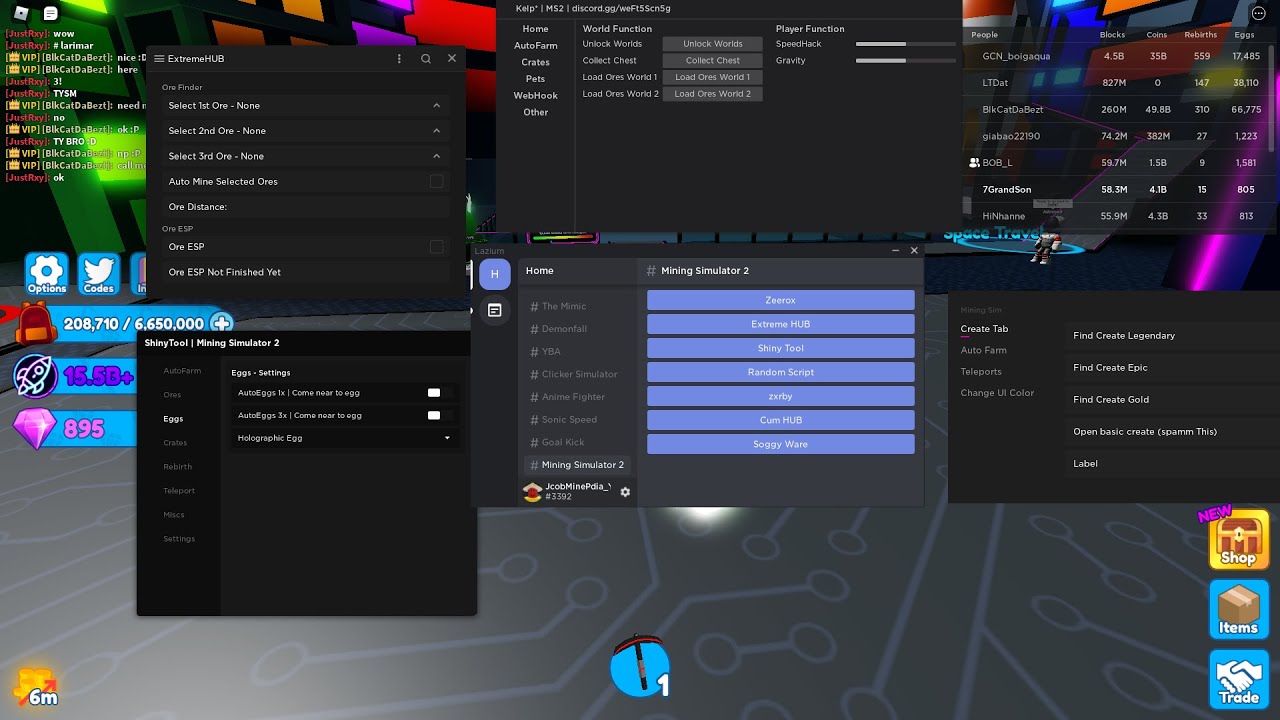Screen dimensions: 1280x720
Task: Click the Load Ores World 2 button
Action: (x=713, y=94)
